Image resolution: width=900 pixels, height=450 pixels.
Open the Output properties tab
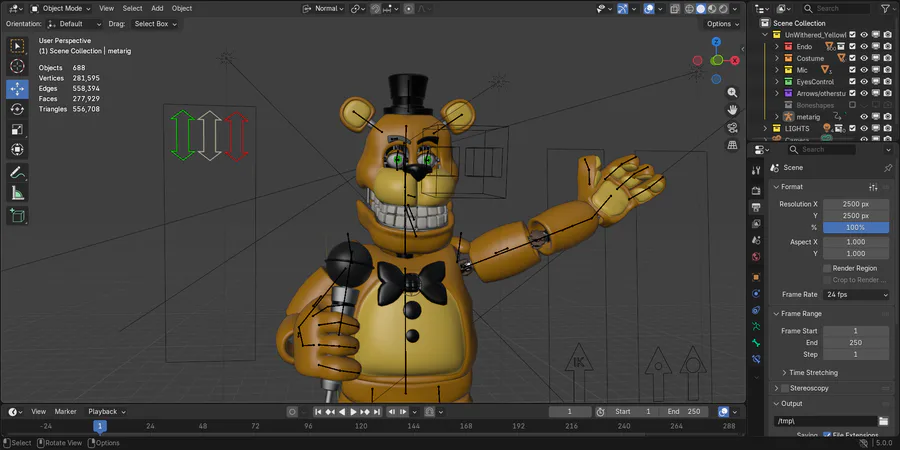pos(757,207)
